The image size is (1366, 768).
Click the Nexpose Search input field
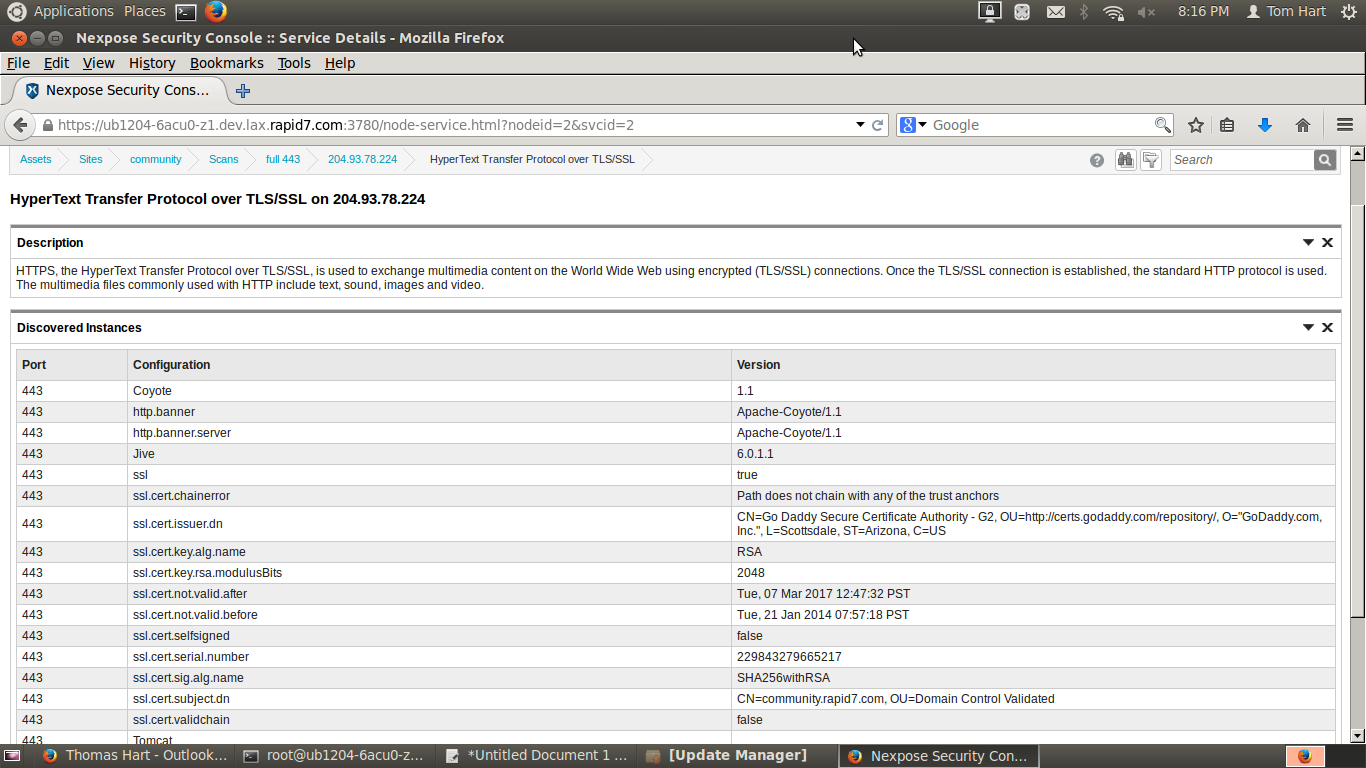(x=1241, y=160)
